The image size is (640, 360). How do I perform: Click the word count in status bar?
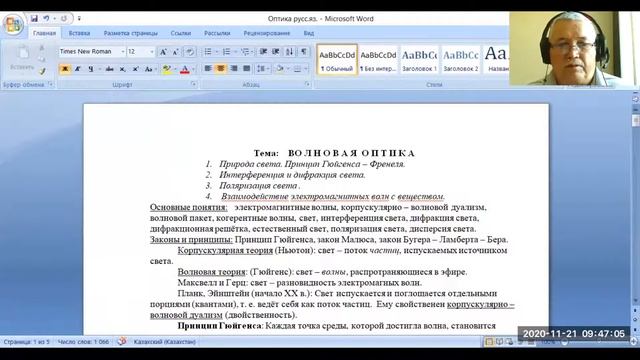click(x=83, y=342)
